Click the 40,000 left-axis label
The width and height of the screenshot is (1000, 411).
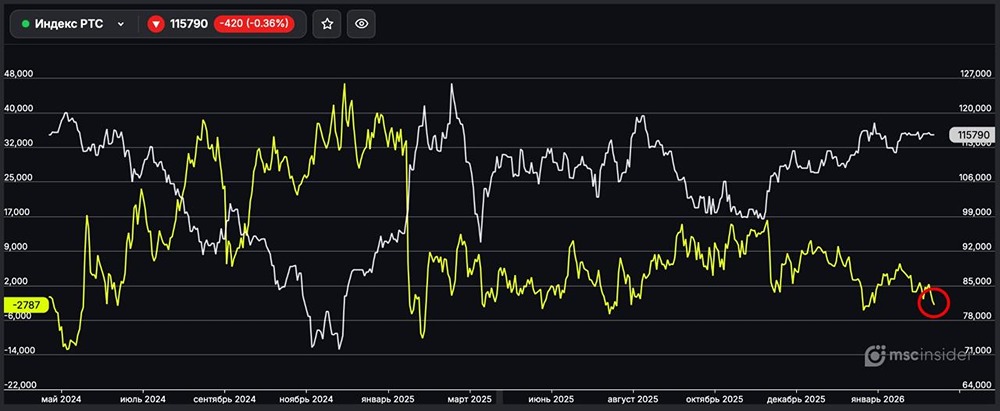tap(19, 109)
